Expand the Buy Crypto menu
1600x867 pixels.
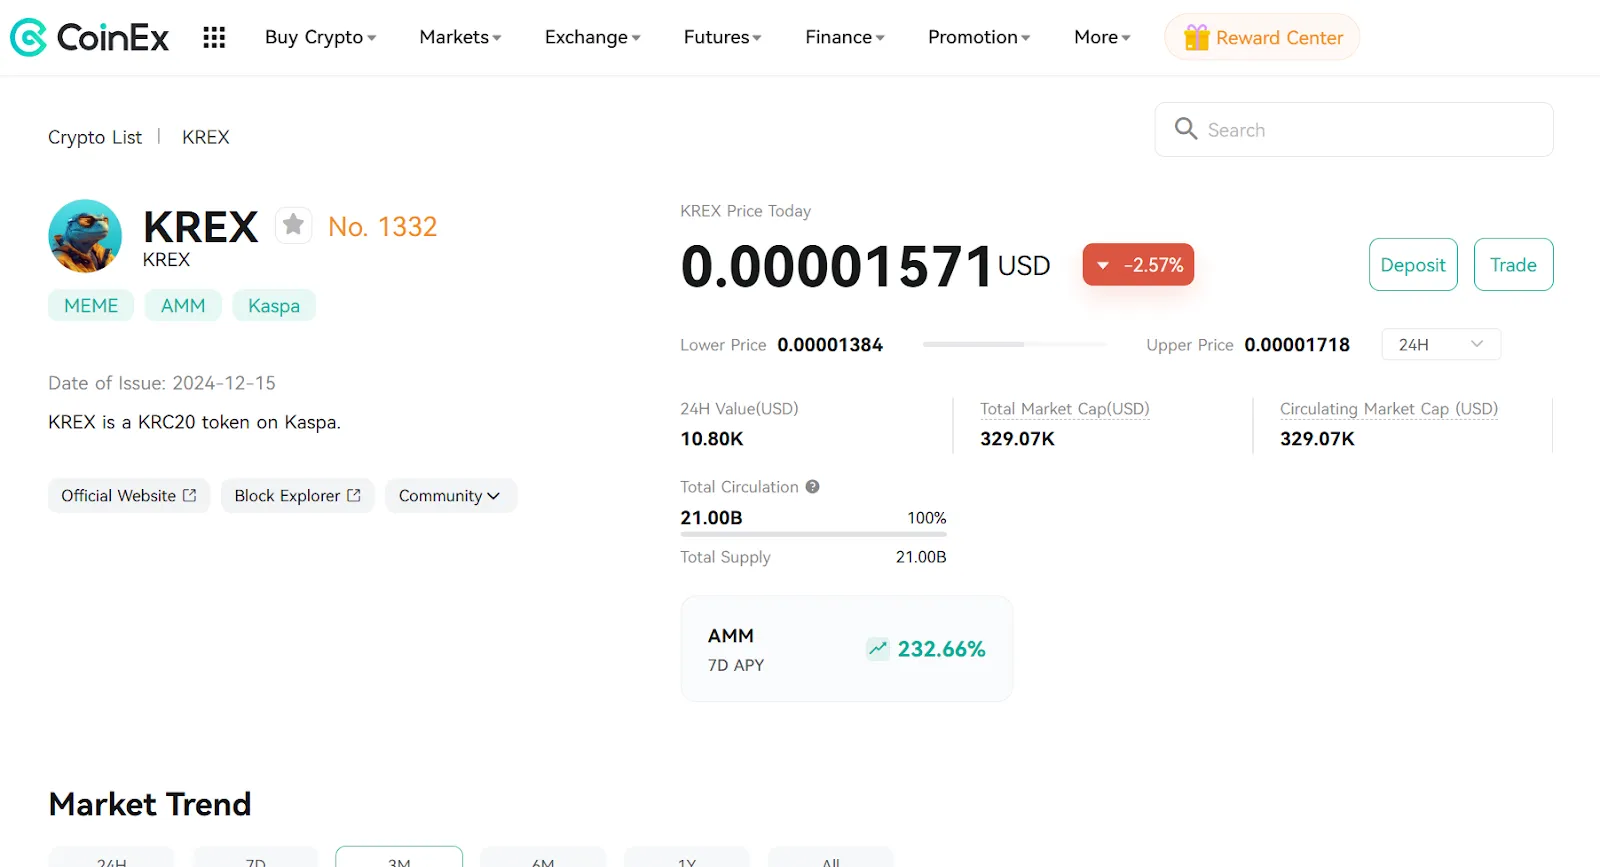pos(320,37)
